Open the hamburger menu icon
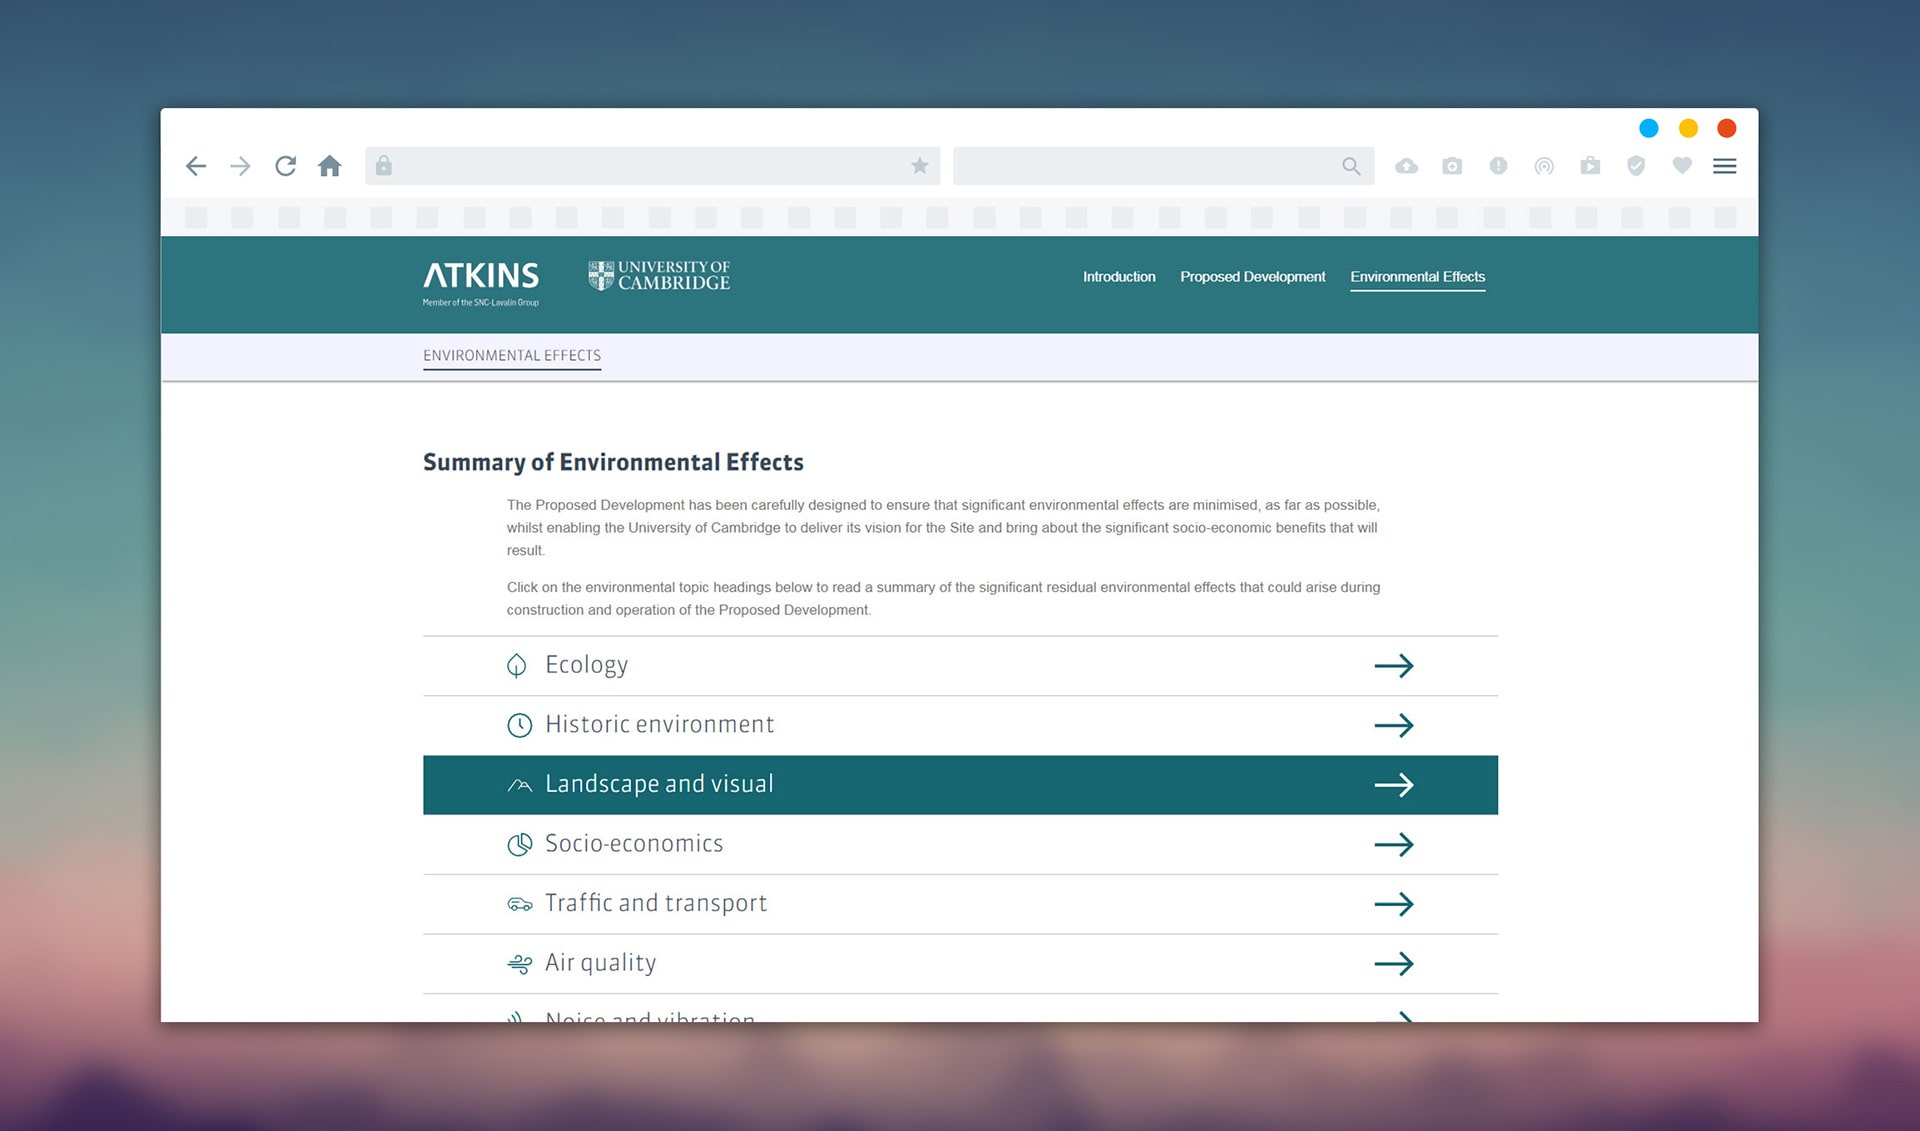This screenshot has width=1920, height=1131. tap(1724, 166)
